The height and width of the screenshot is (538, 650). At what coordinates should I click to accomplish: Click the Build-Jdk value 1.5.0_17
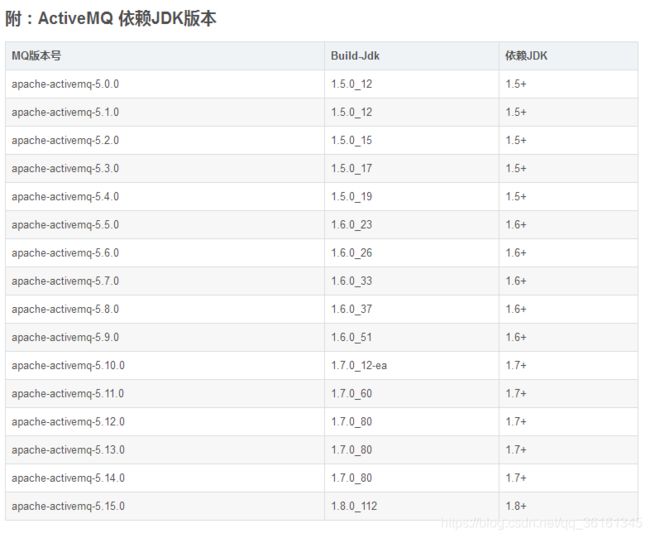(352, 169)
